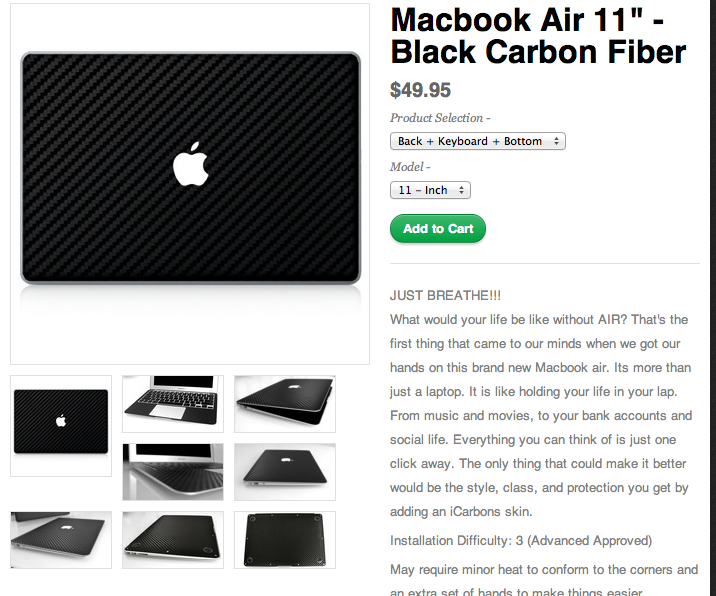
Task: Click the Product Selection label
Action: click(x=440, y=118)
